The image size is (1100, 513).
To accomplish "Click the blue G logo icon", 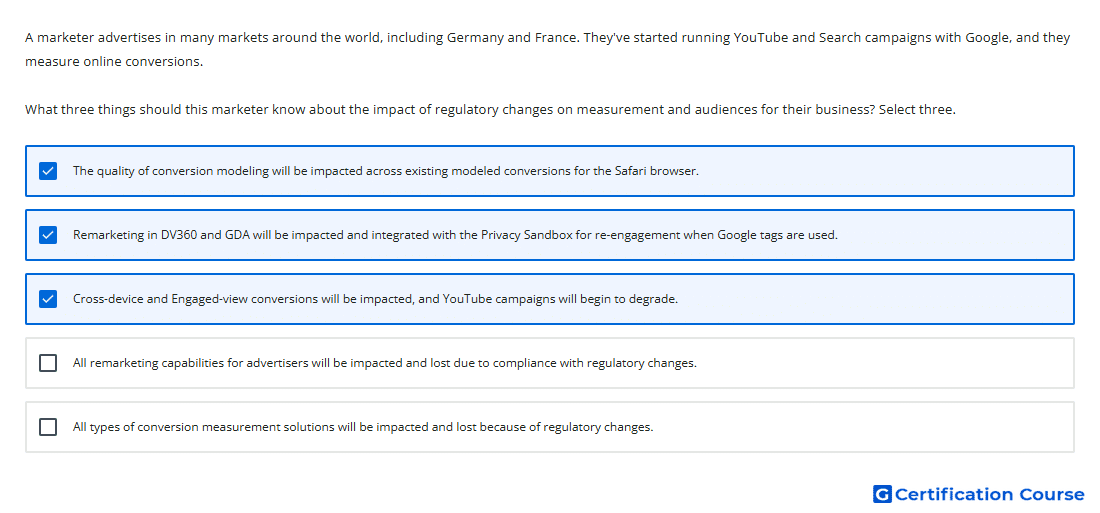I will click(881, 494).
